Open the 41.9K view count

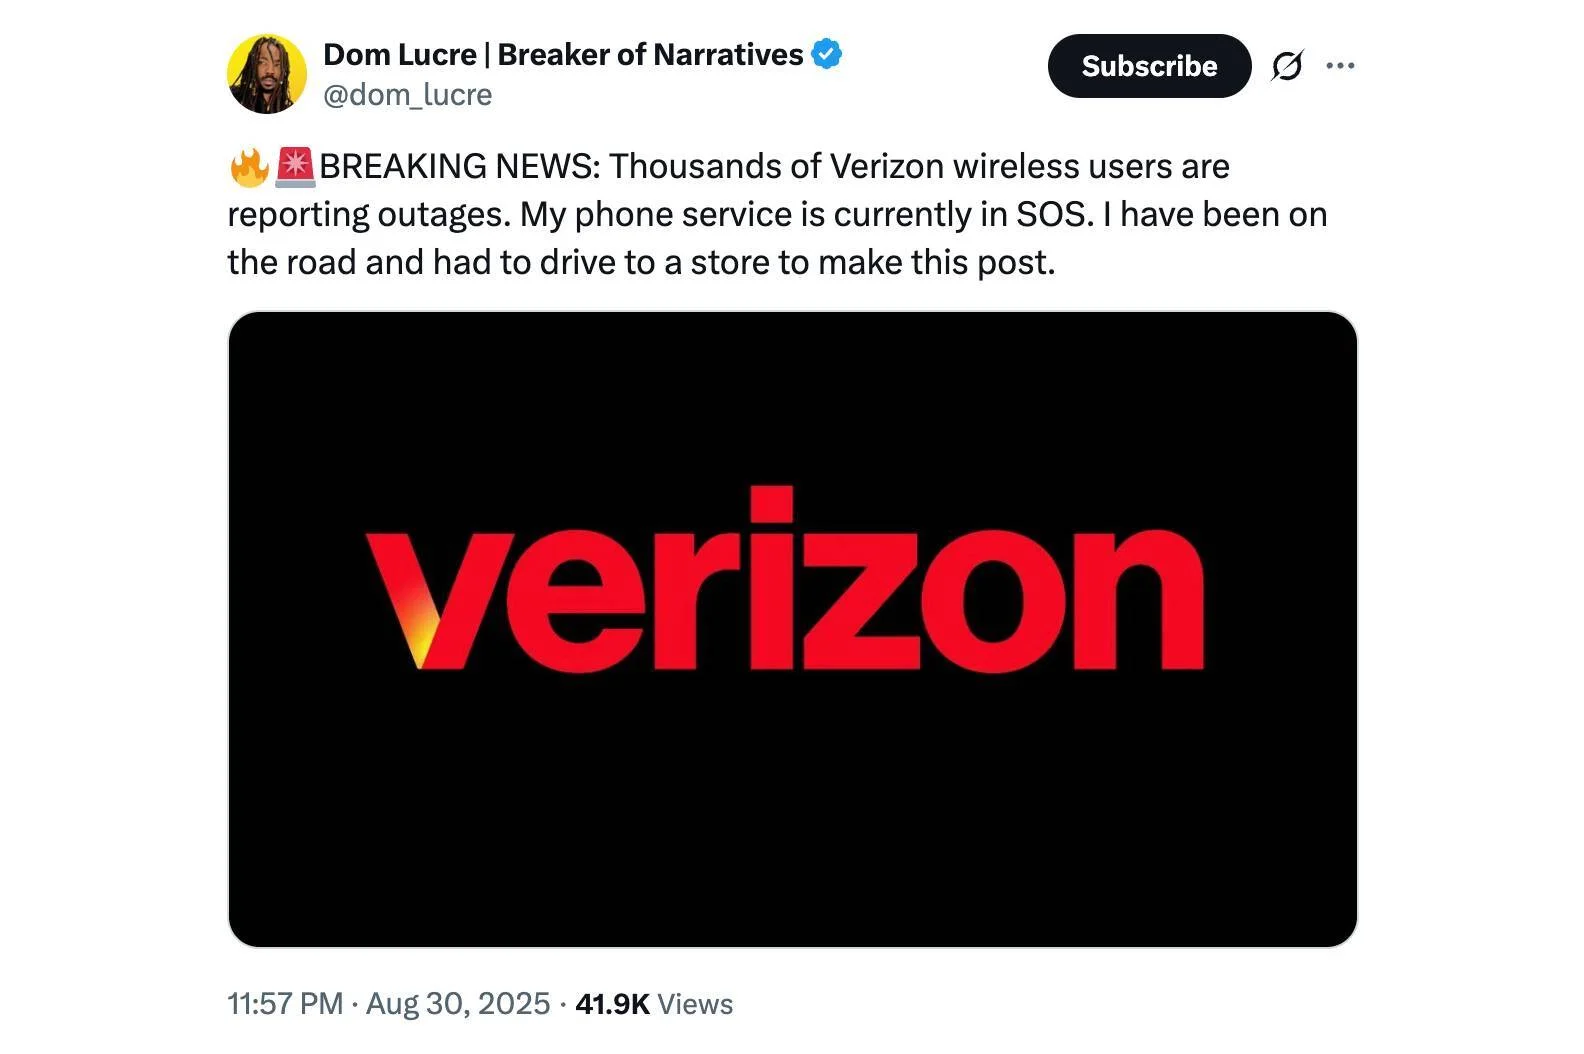pos(612,1003)
